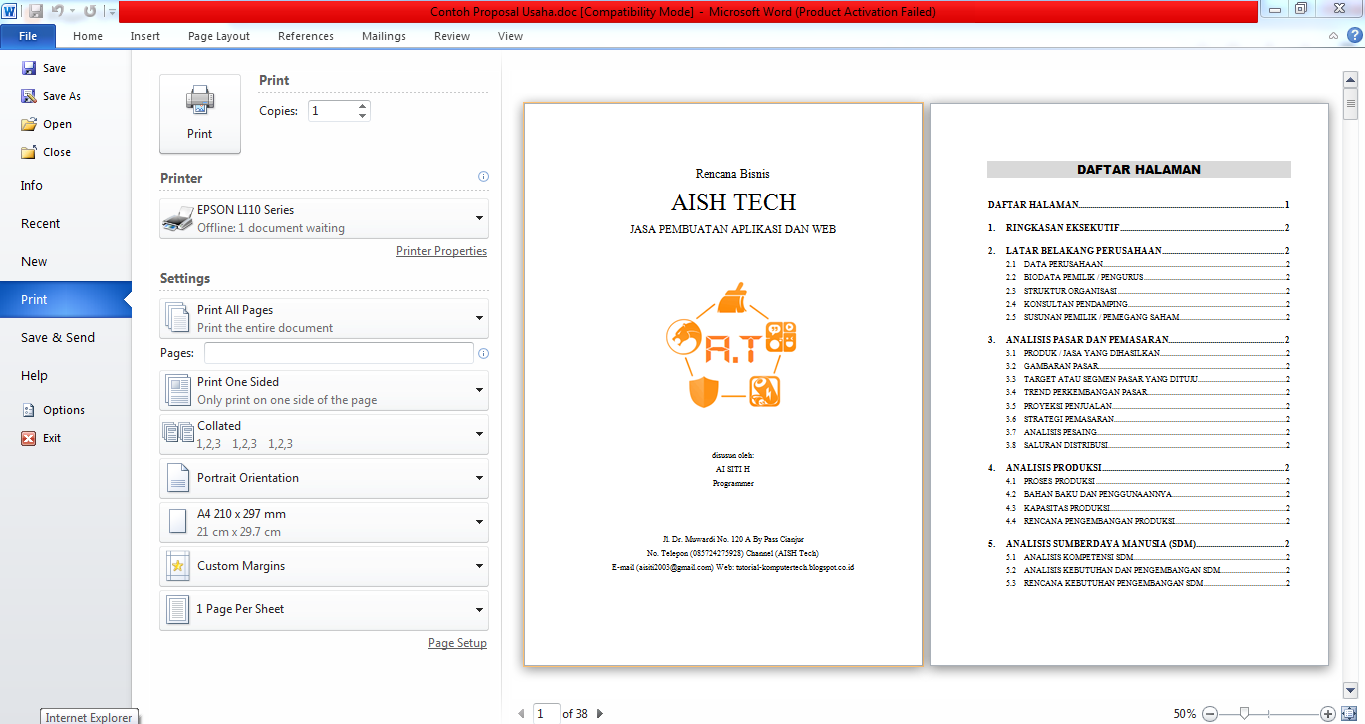The width and height of the screenshot is (1365, 724).
Task: Click the current page number box
Action: [x=547, y=714]
